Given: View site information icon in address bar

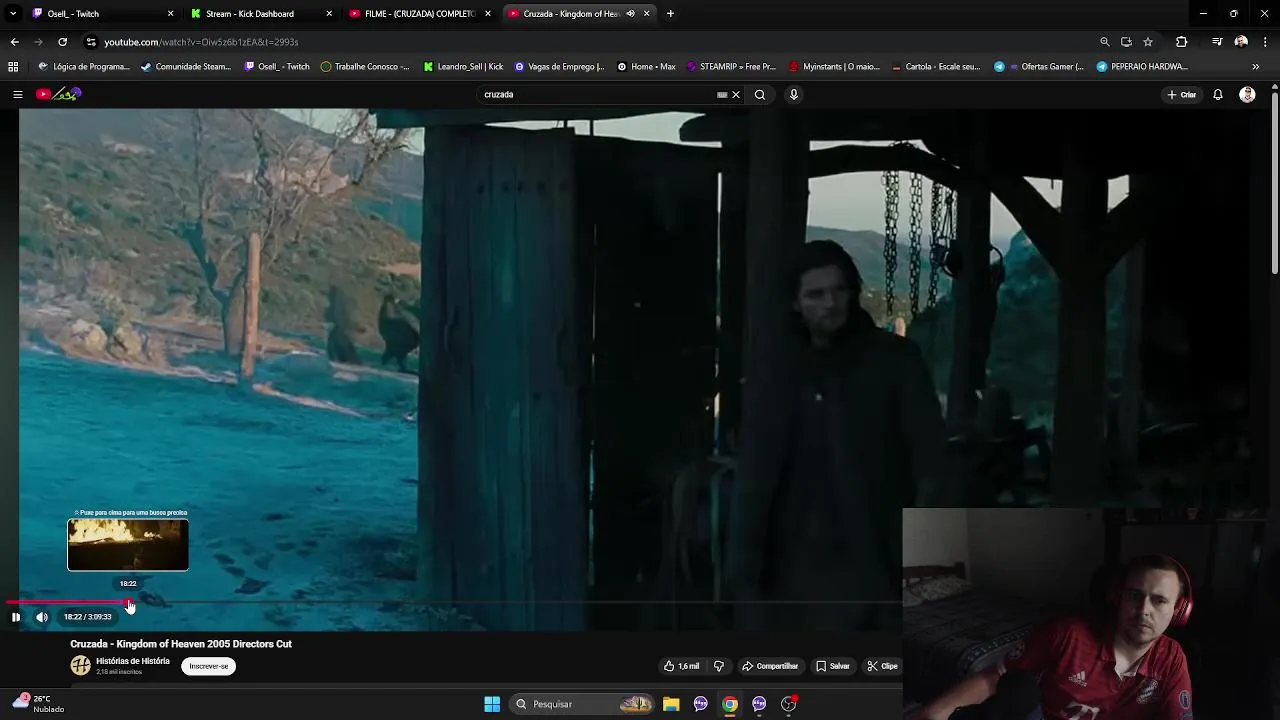Looking at the screenshot, I should (x=91, y=42).
